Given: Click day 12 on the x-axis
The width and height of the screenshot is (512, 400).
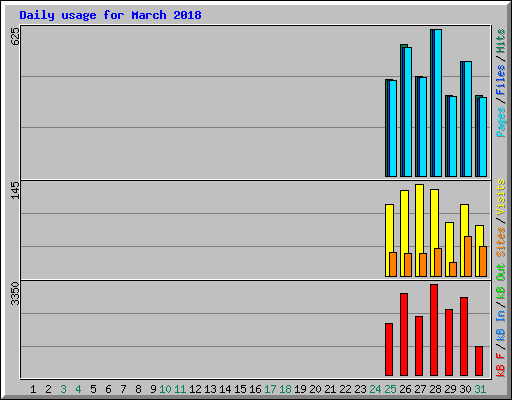Looking at the screenshot, I should tap(195, 389).
